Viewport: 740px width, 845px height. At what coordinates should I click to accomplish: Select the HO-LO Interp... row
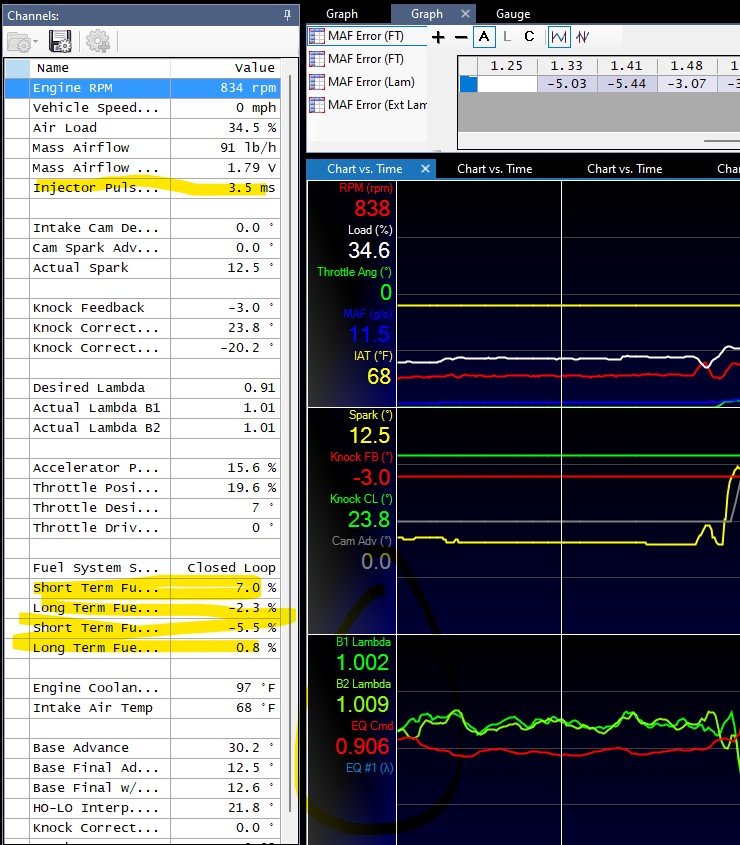tap(143, 808)
